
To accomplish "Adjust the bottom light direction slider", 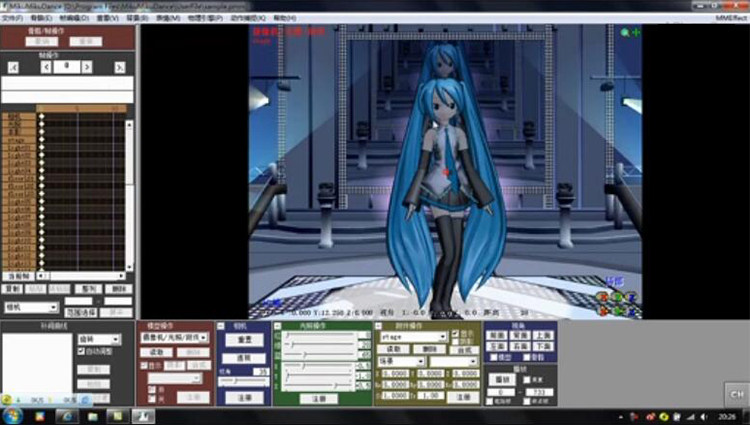I will (x=319, y=385).
